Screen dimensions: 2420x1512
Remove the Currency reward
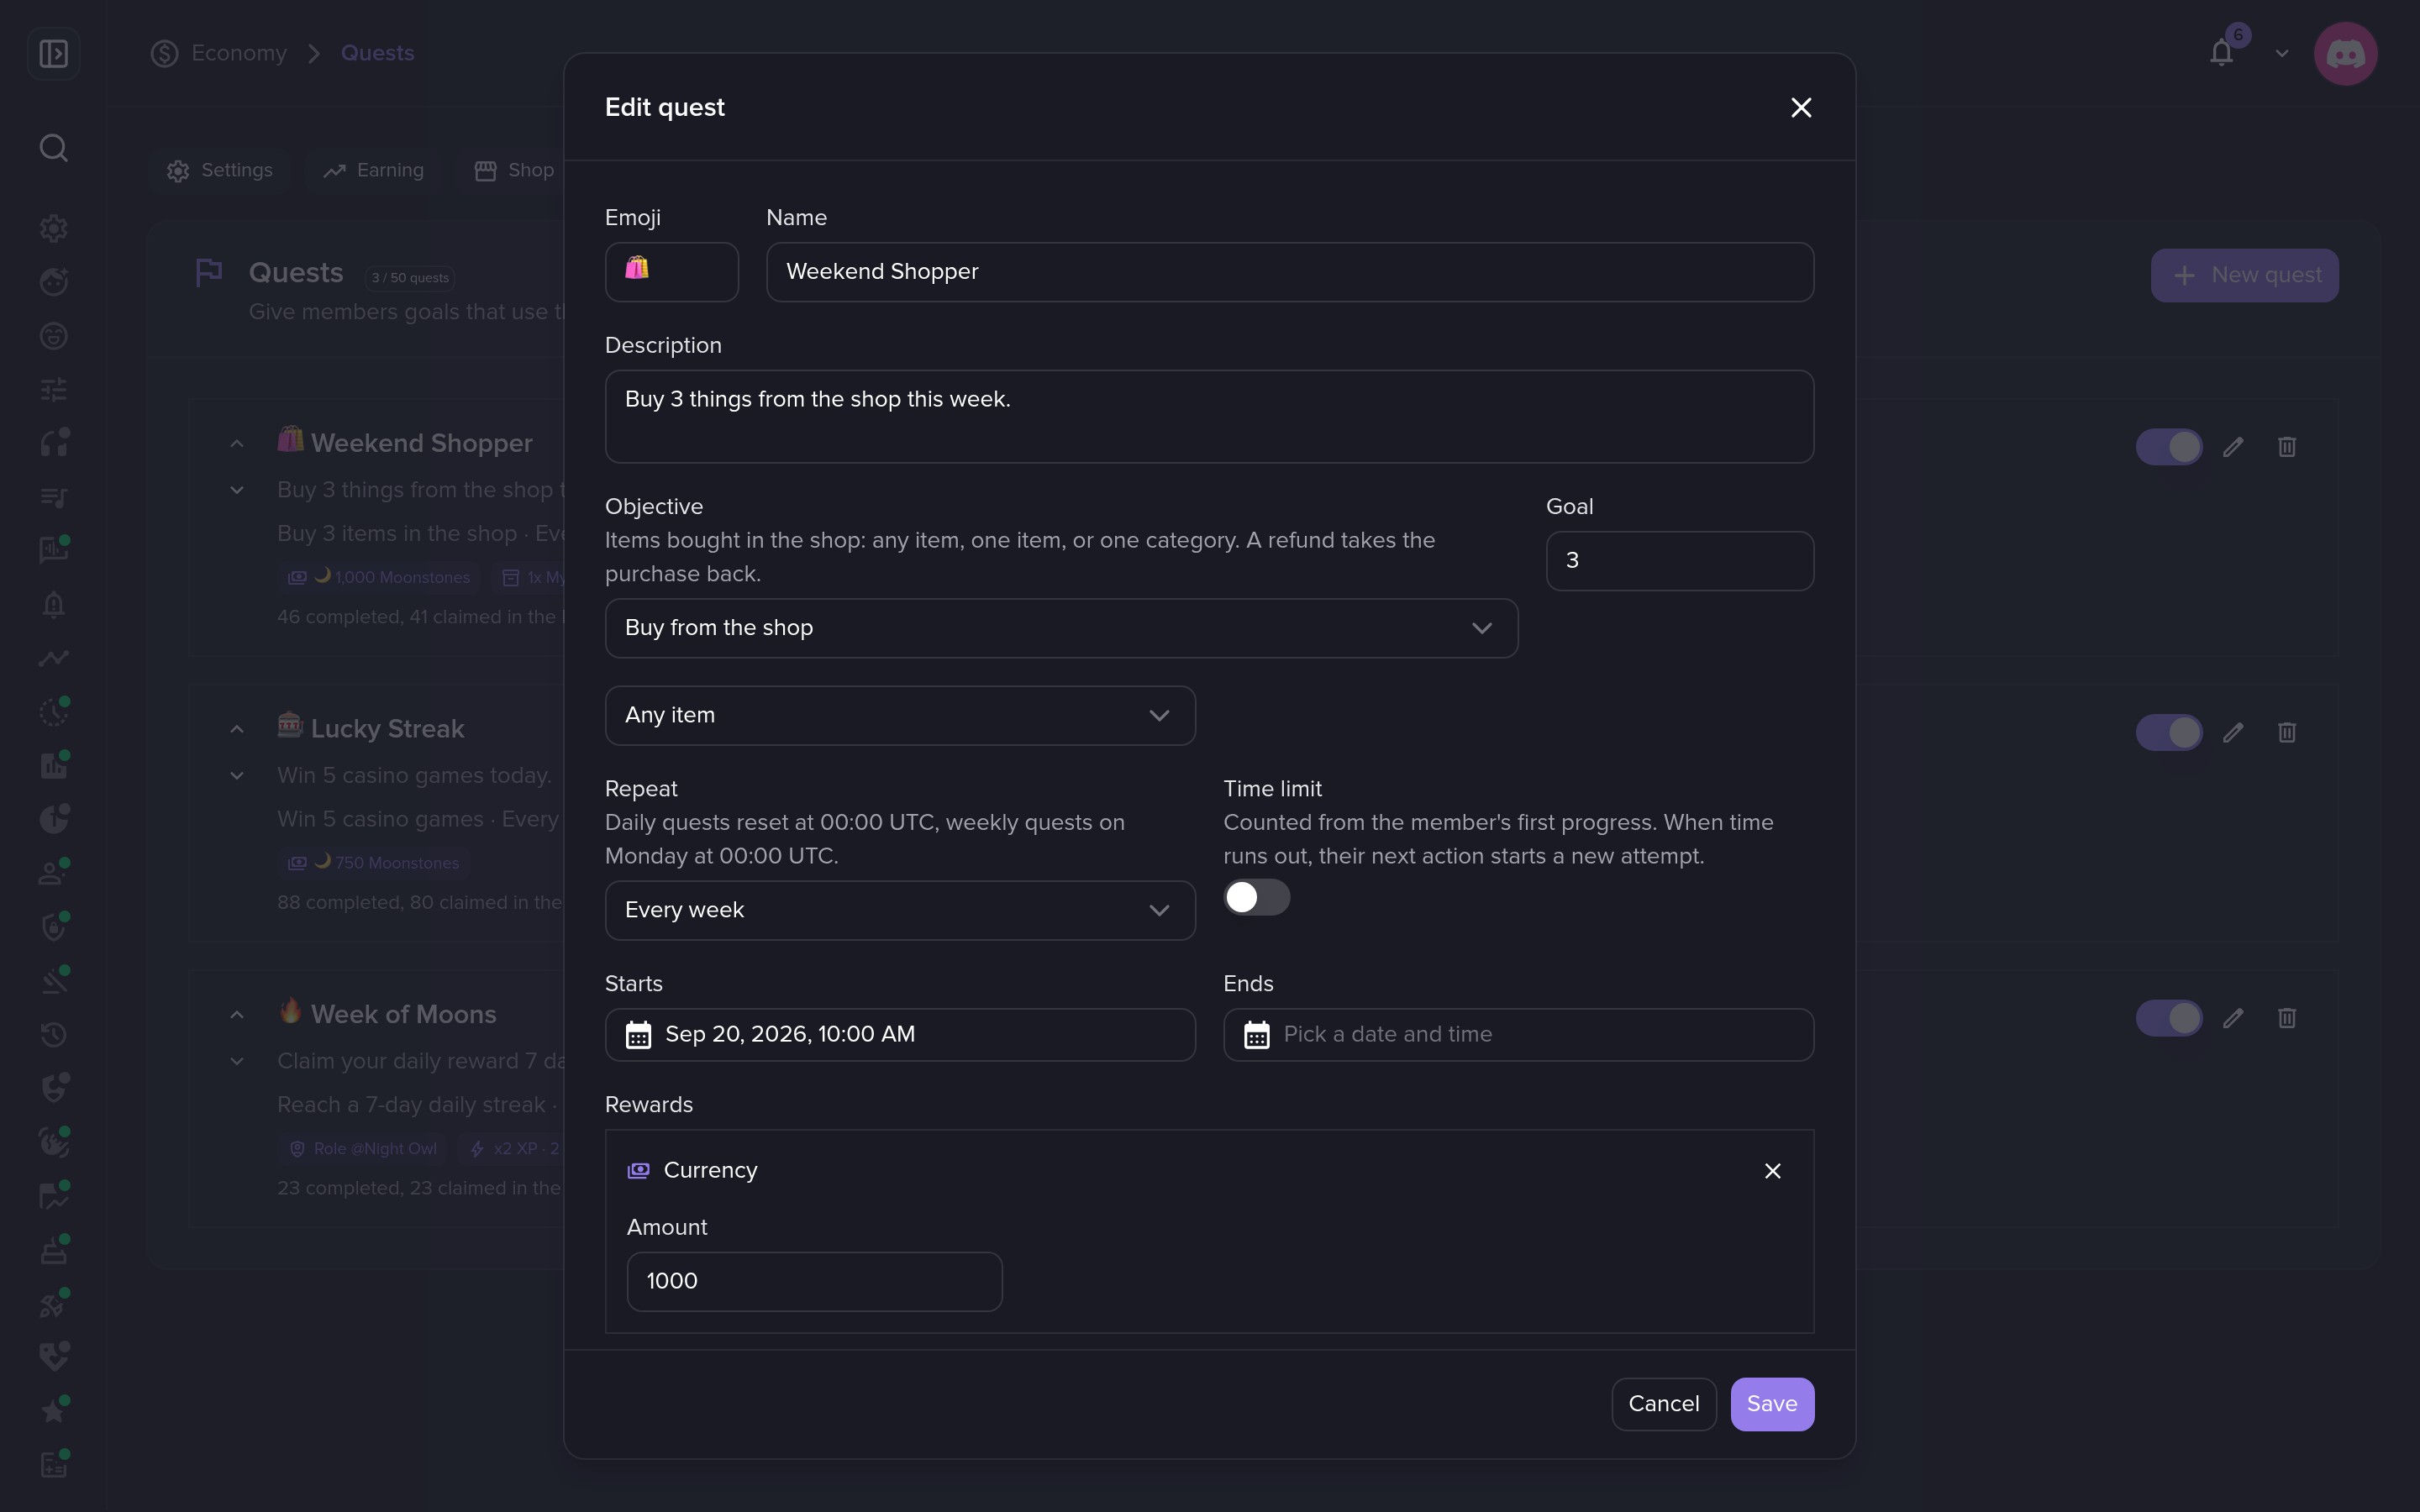point(1772,1171)
